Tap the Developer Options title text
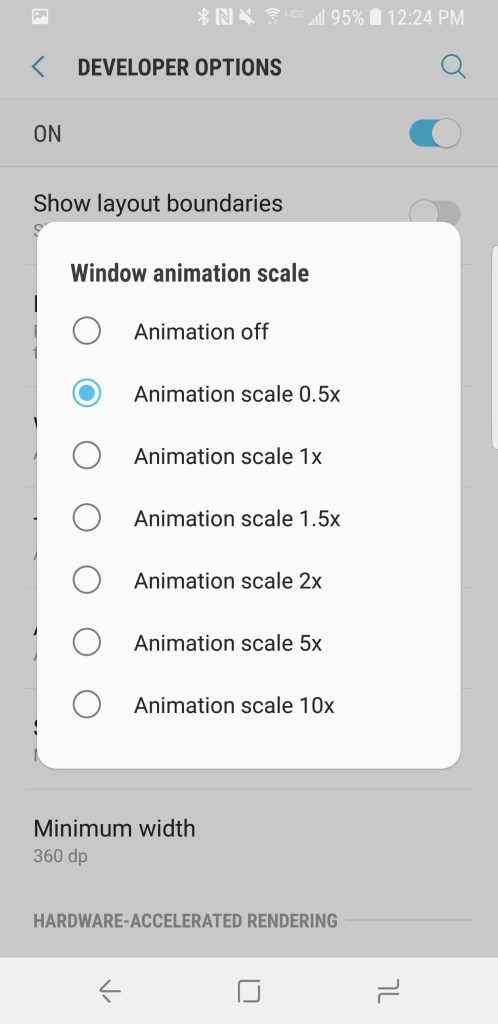The width and height of the screenshot is (498, 1024). tap(179, 67)
